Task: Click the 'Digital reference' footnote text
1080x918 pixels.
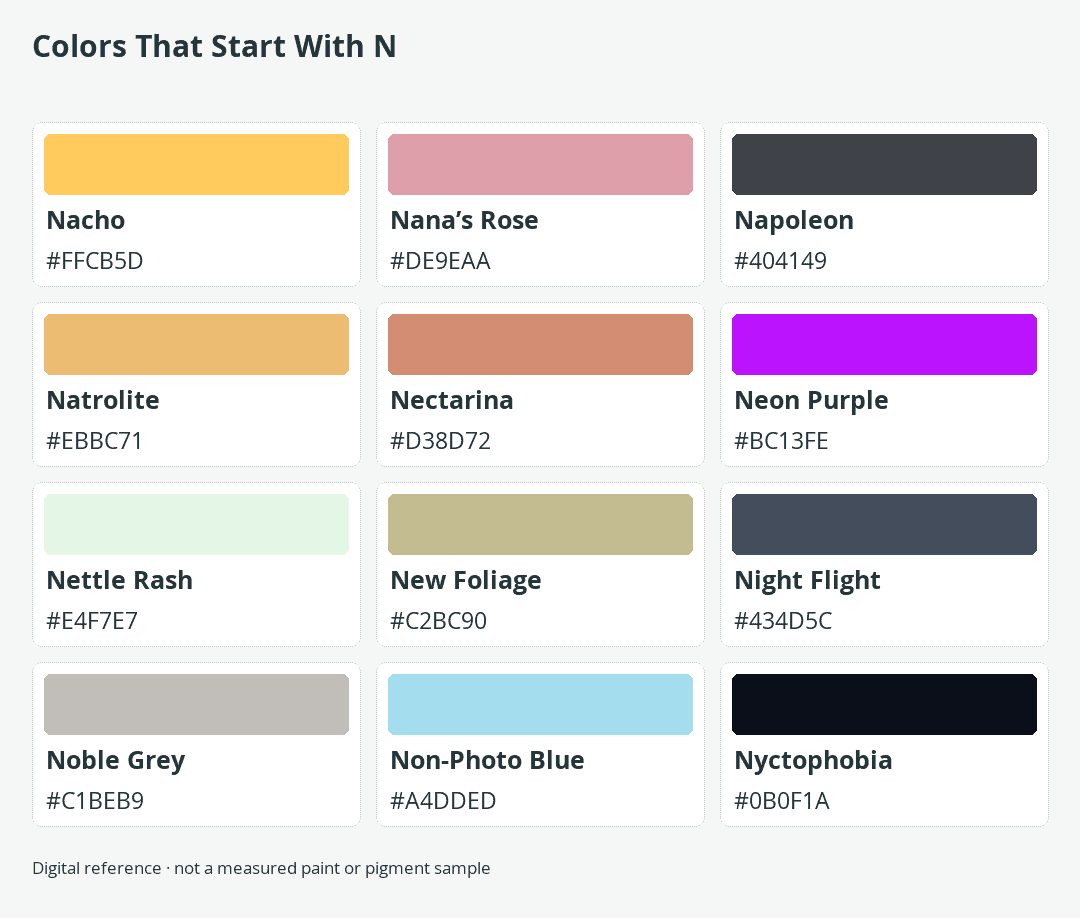Action: click(261, 868)
